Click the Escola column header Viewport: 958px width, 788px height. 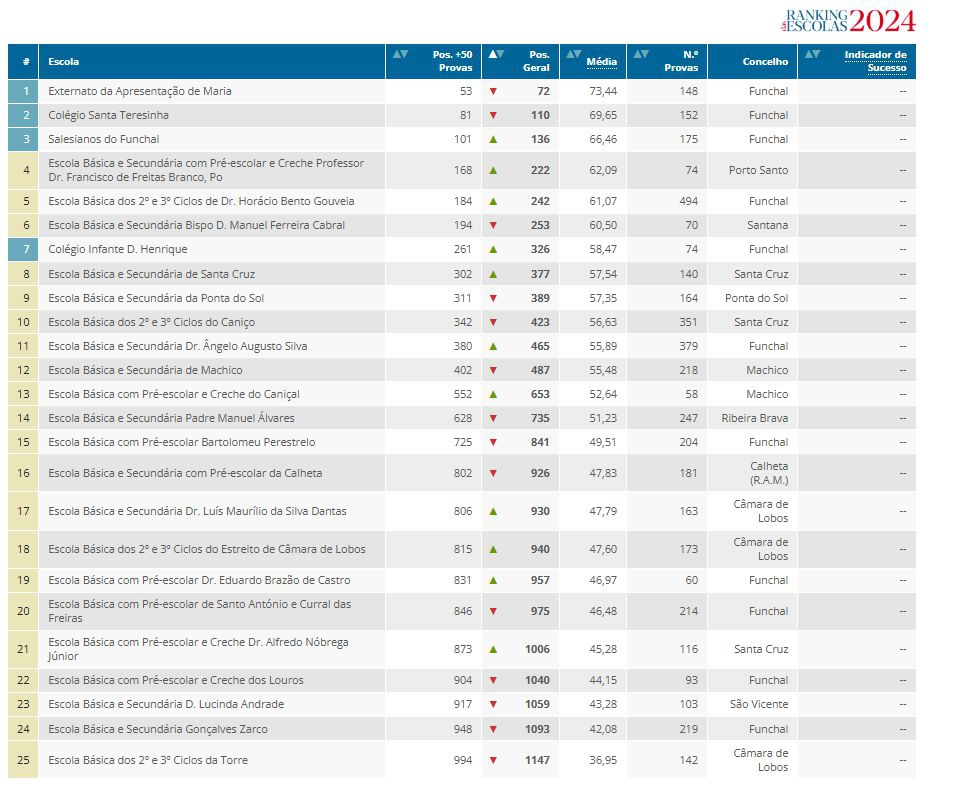[x=64, y=62]
